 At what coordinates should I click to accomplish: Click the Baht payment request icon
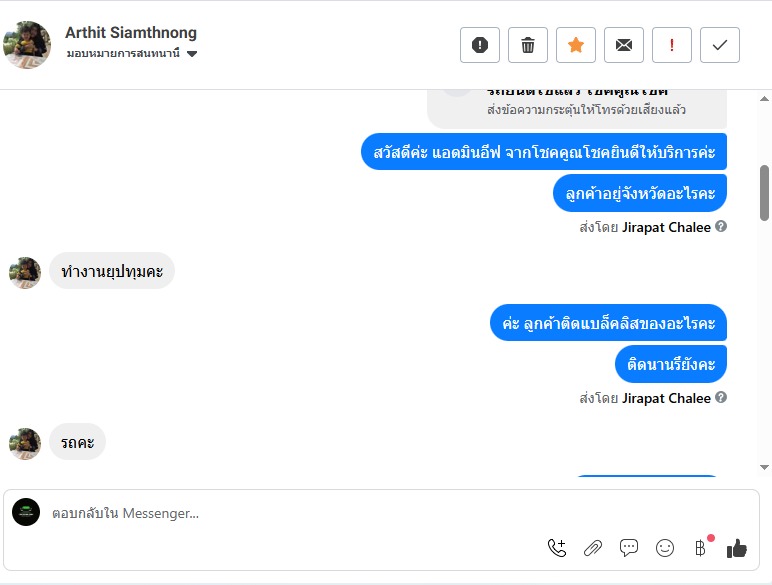coord(700,547)
